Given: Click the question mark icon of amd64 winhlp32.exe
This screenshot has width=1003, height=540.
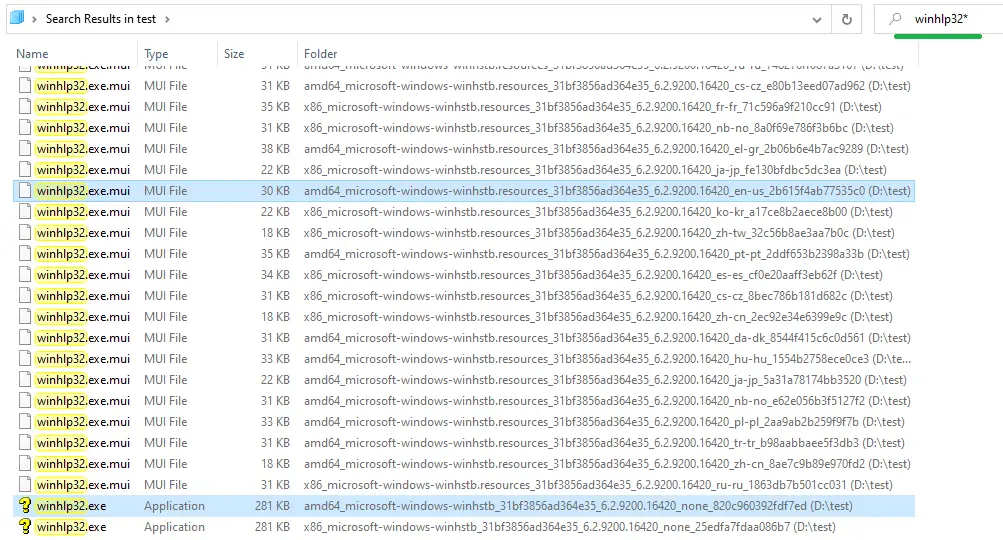Looking at the screenshot, I should click(25, 506).
